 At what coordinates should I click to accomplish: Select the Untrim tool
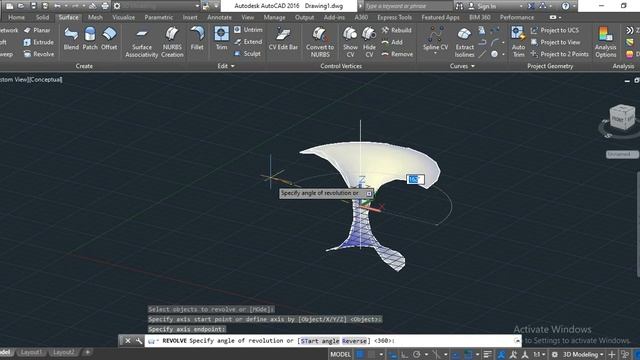click(248, 30)
